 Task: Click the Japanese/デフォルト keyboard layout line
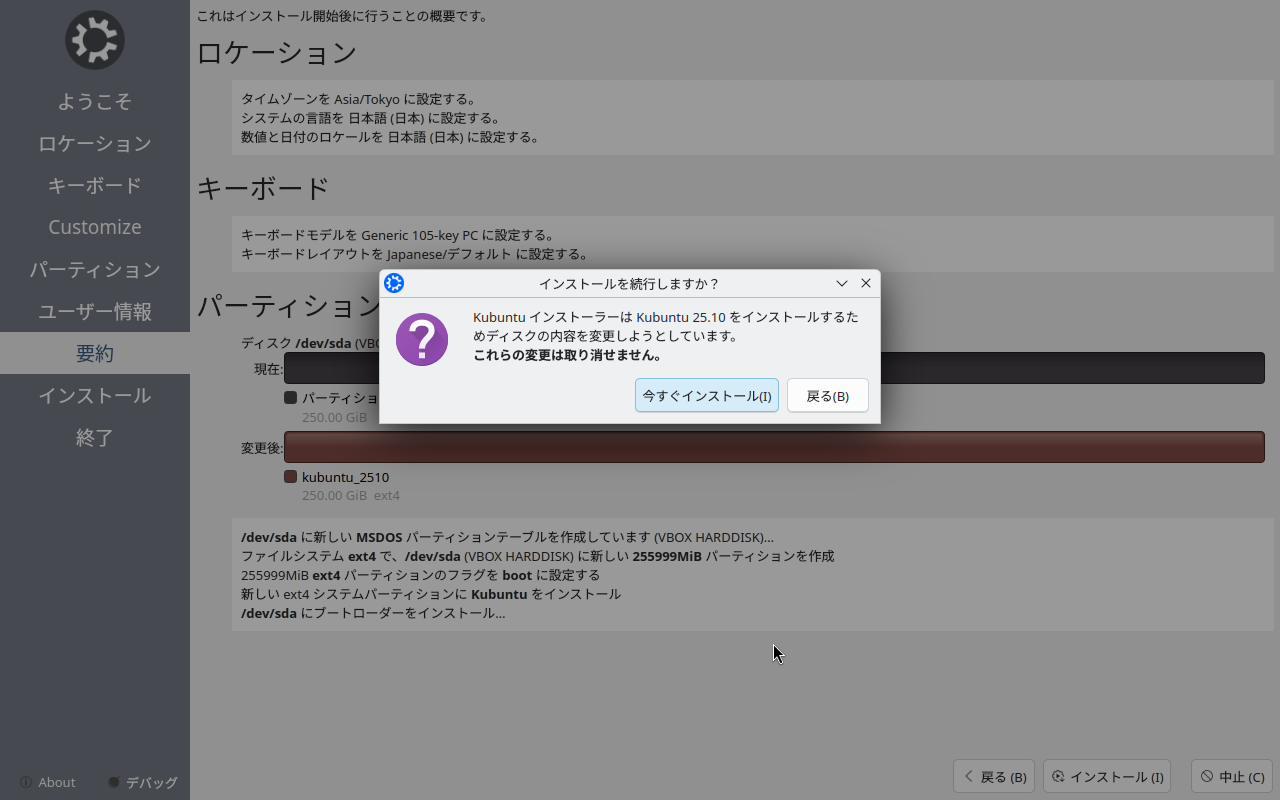pyautogui.click(x=415, y=254)
